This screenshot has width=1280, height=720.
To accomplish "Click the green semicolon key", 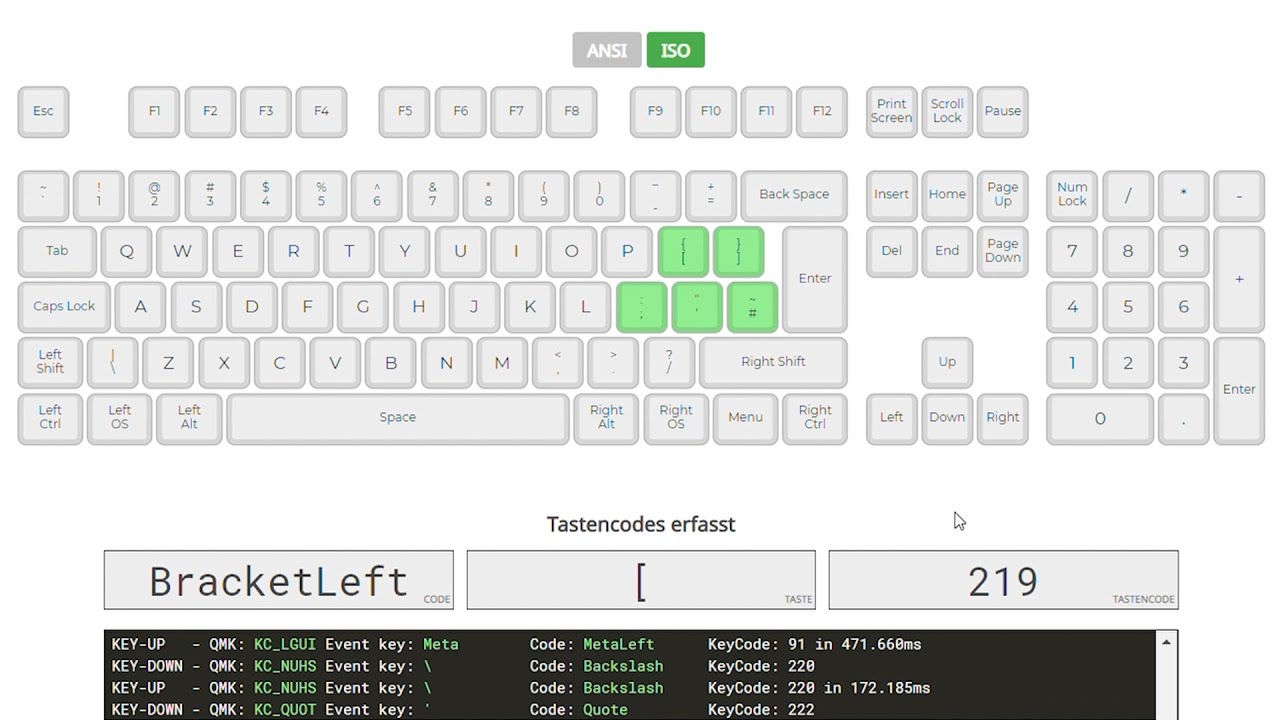I will (x=641, y=307).
